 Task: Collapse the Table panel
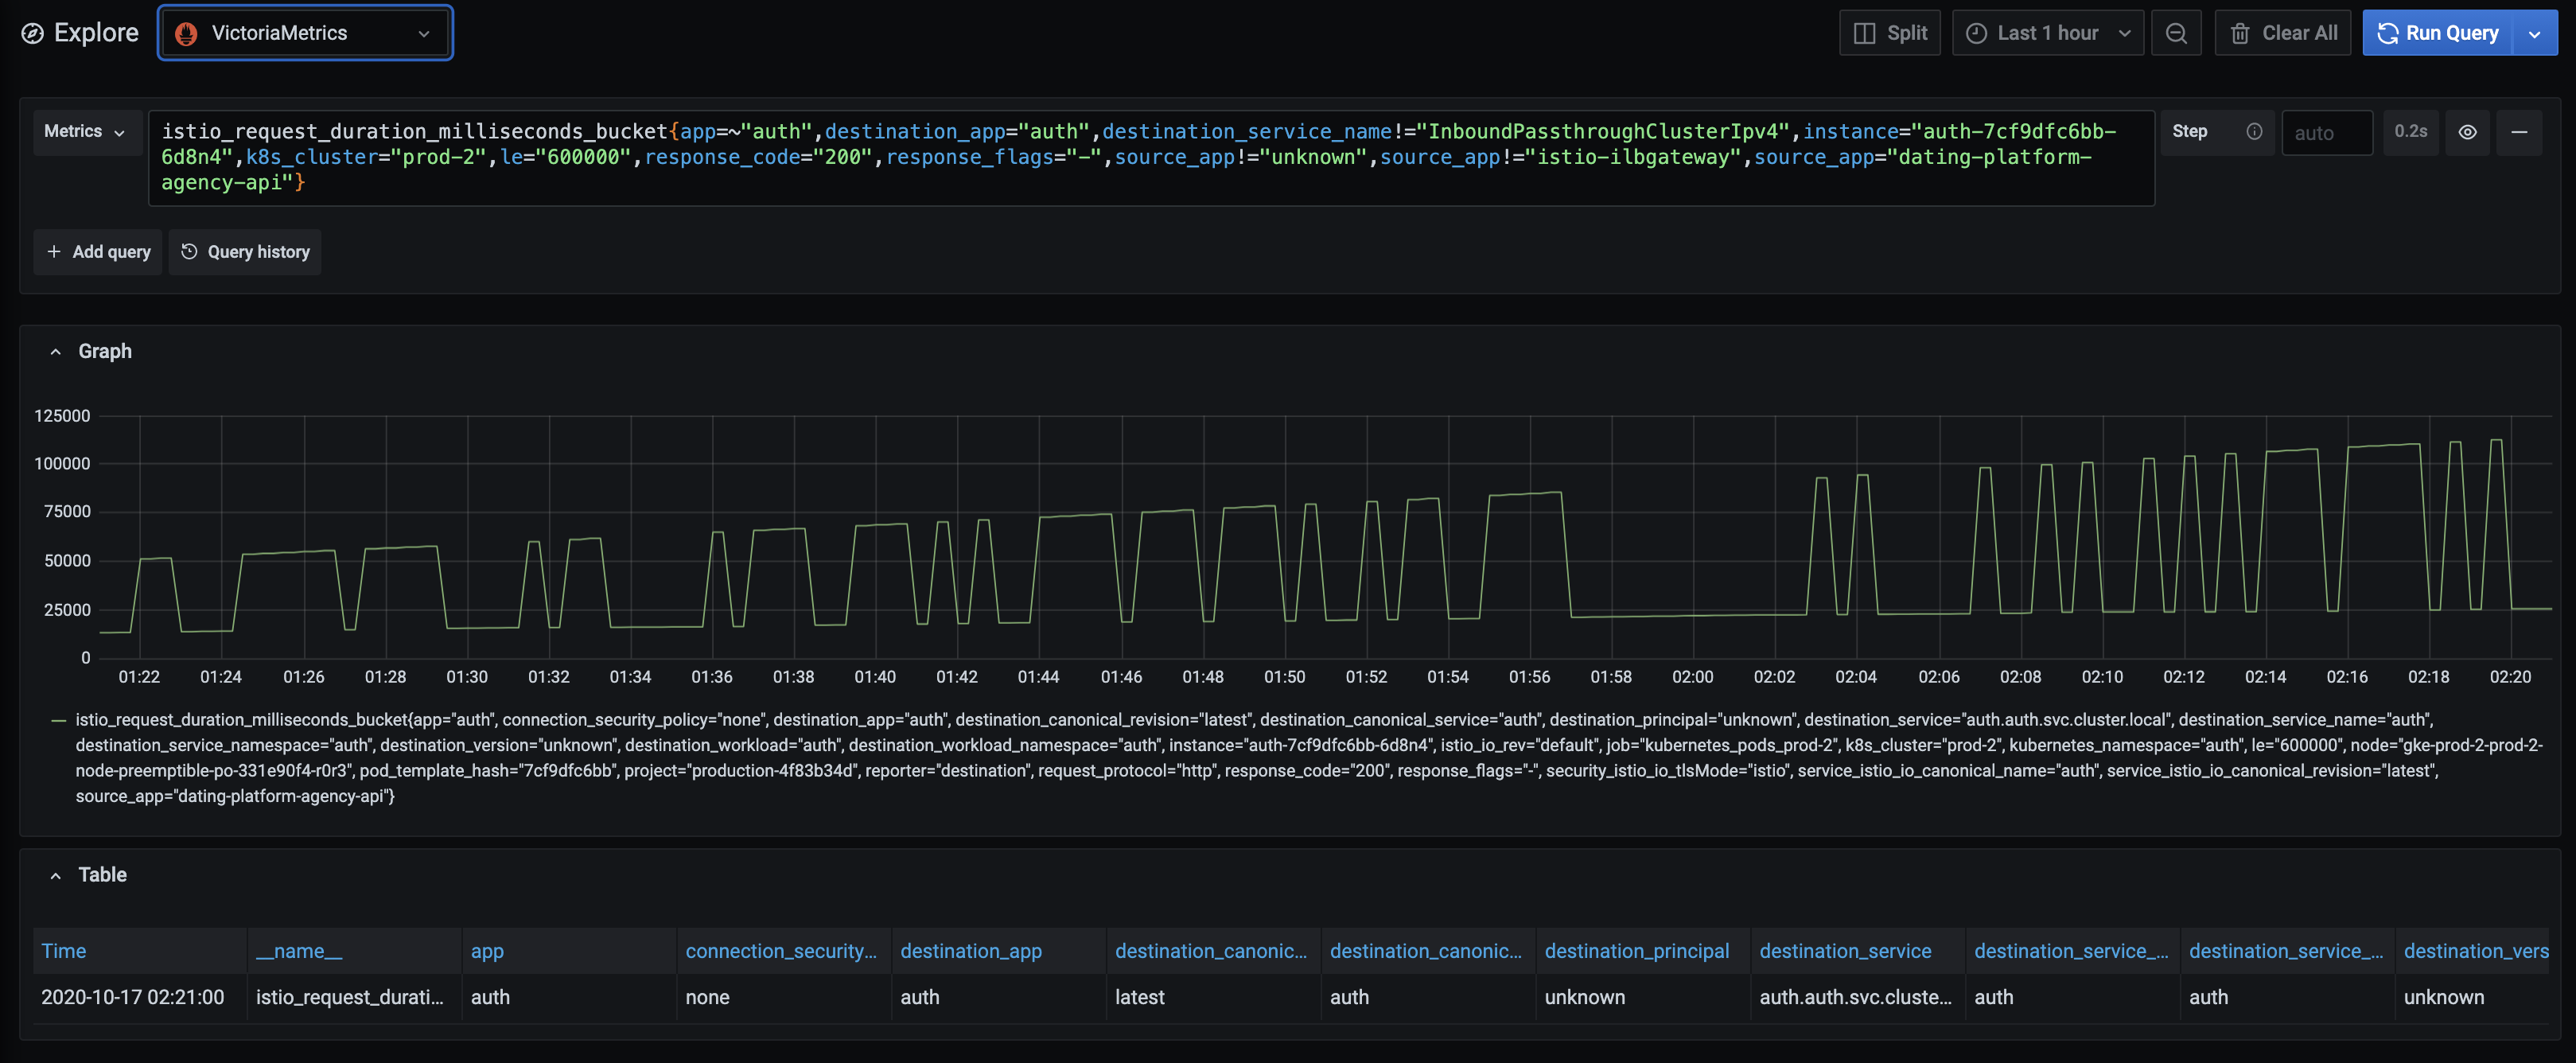tap(56, 875)
